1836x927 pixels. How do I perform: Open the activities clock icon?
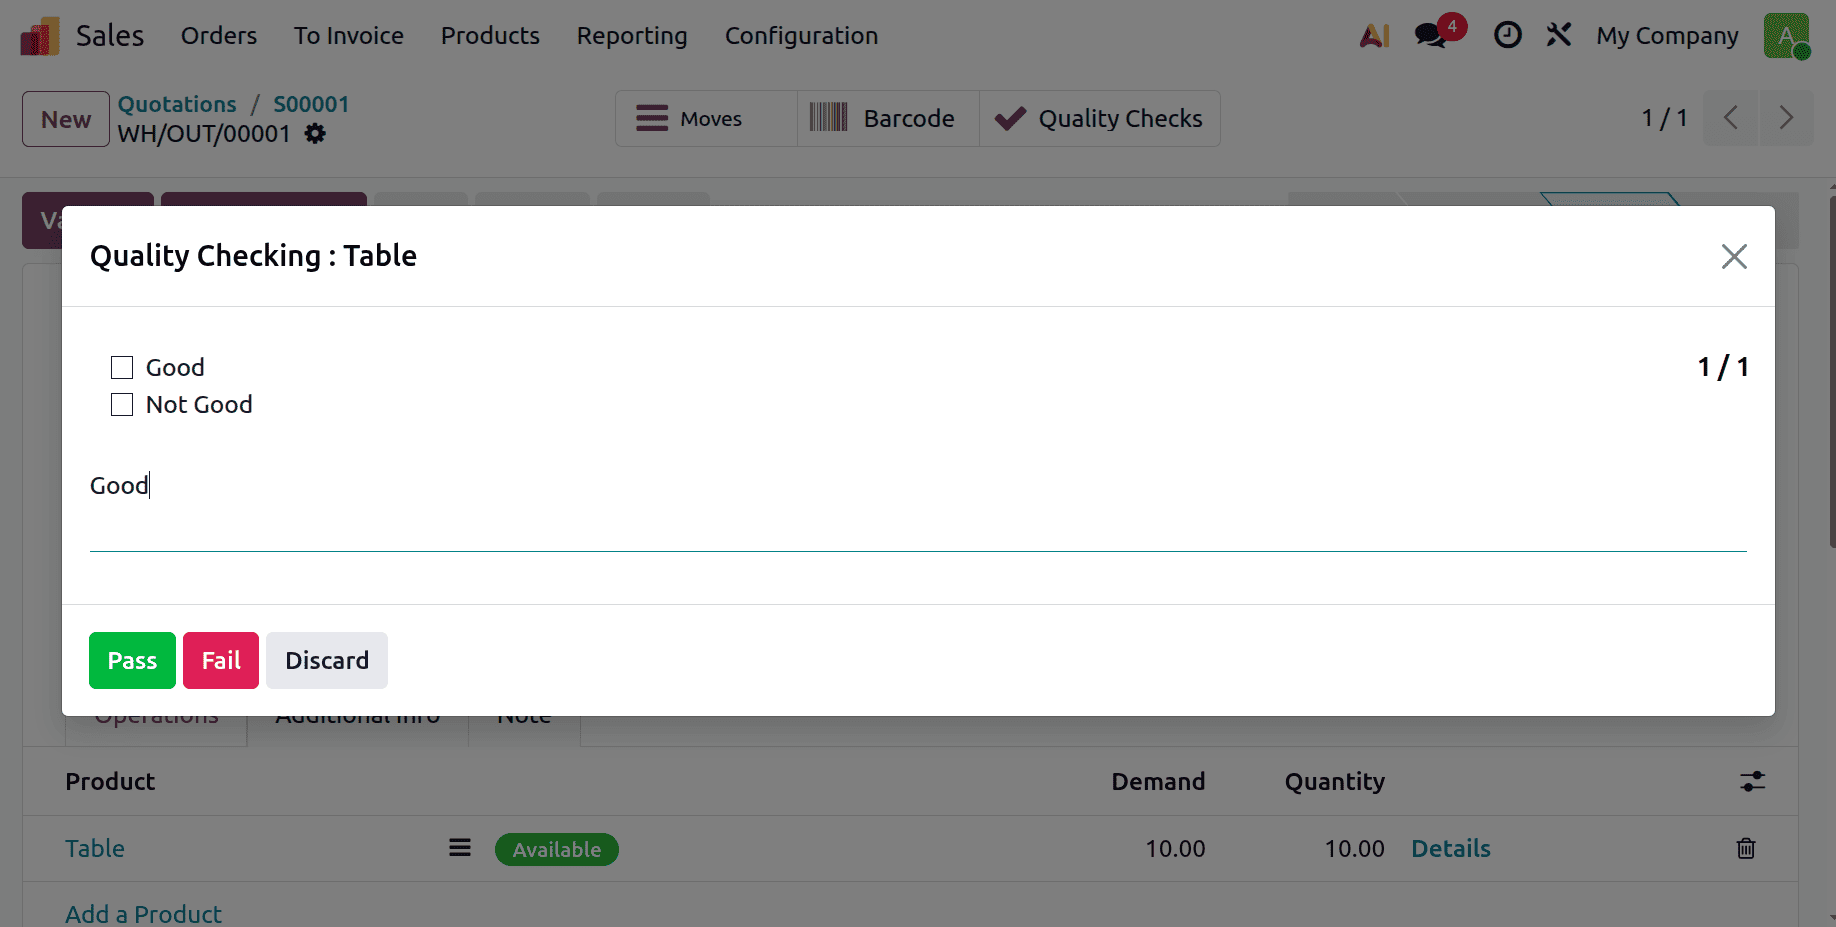[x=1508, y=36]
